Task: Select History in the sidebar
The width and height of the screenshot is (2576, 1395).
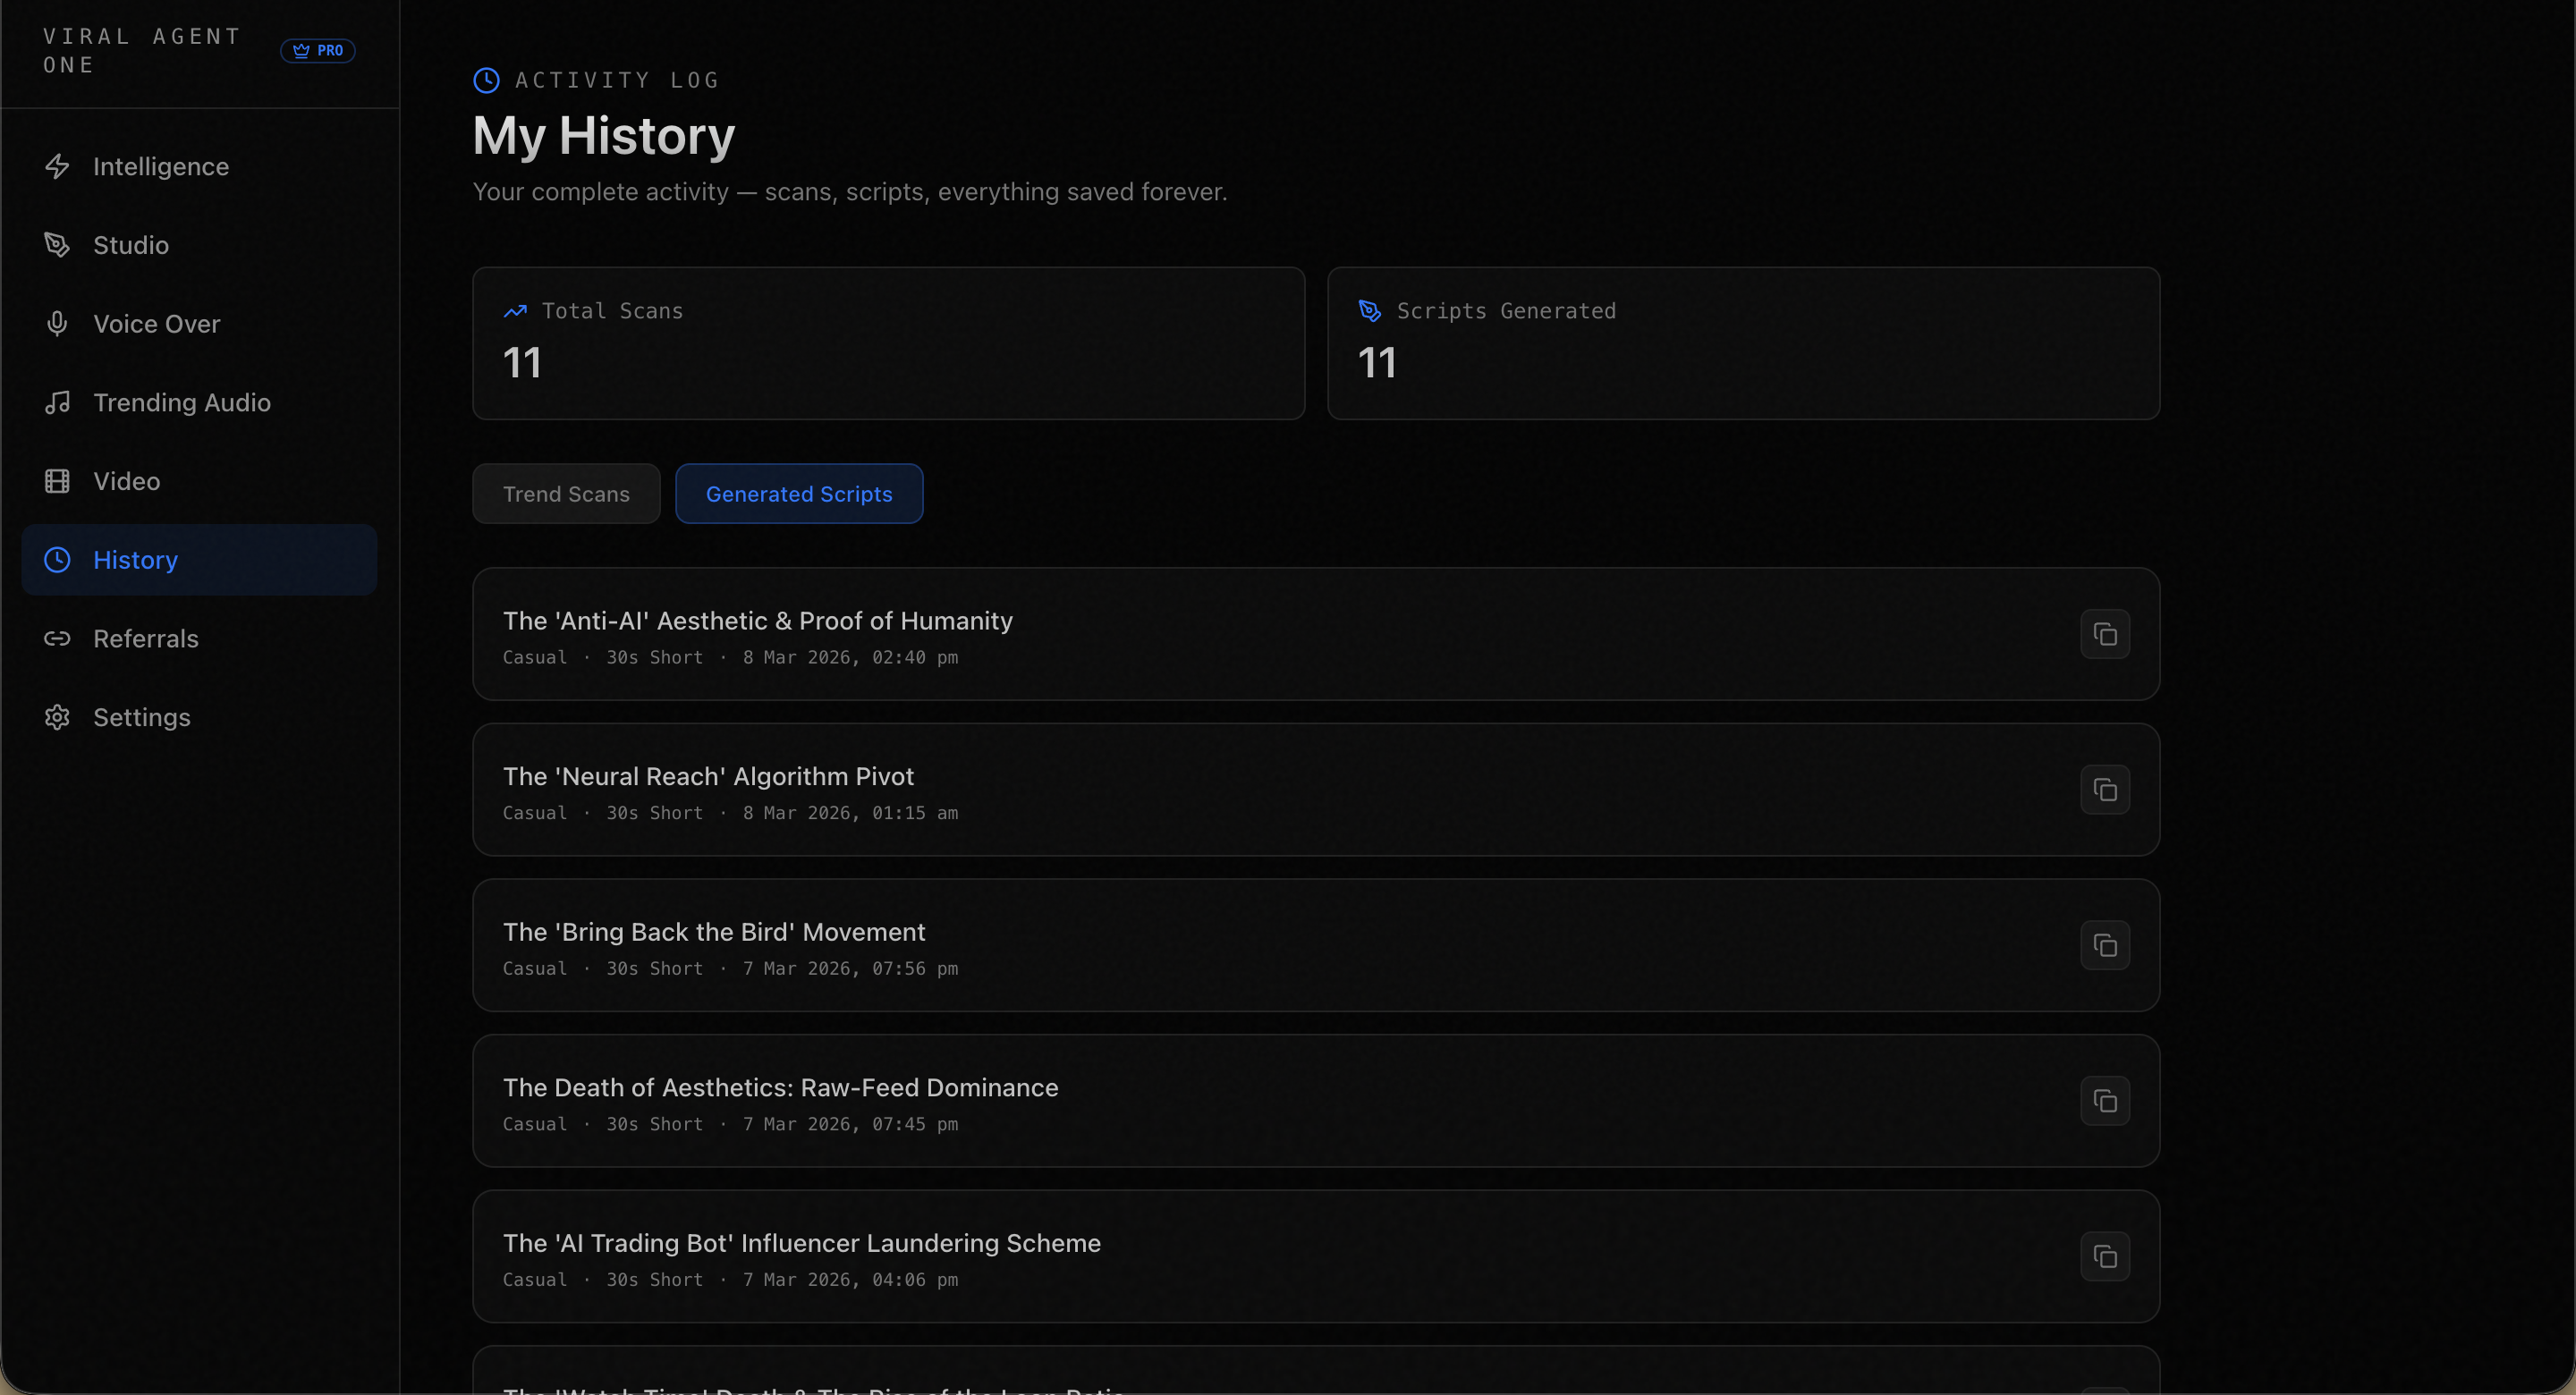Action: [199, 560]
